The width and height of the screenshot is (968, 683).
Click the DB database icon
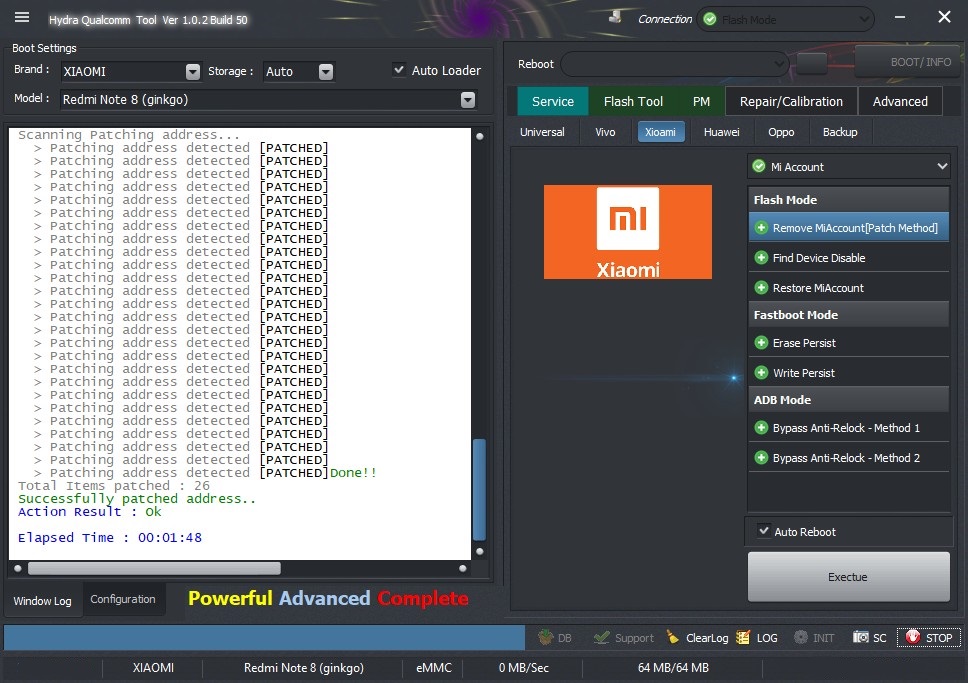[545, 637]
